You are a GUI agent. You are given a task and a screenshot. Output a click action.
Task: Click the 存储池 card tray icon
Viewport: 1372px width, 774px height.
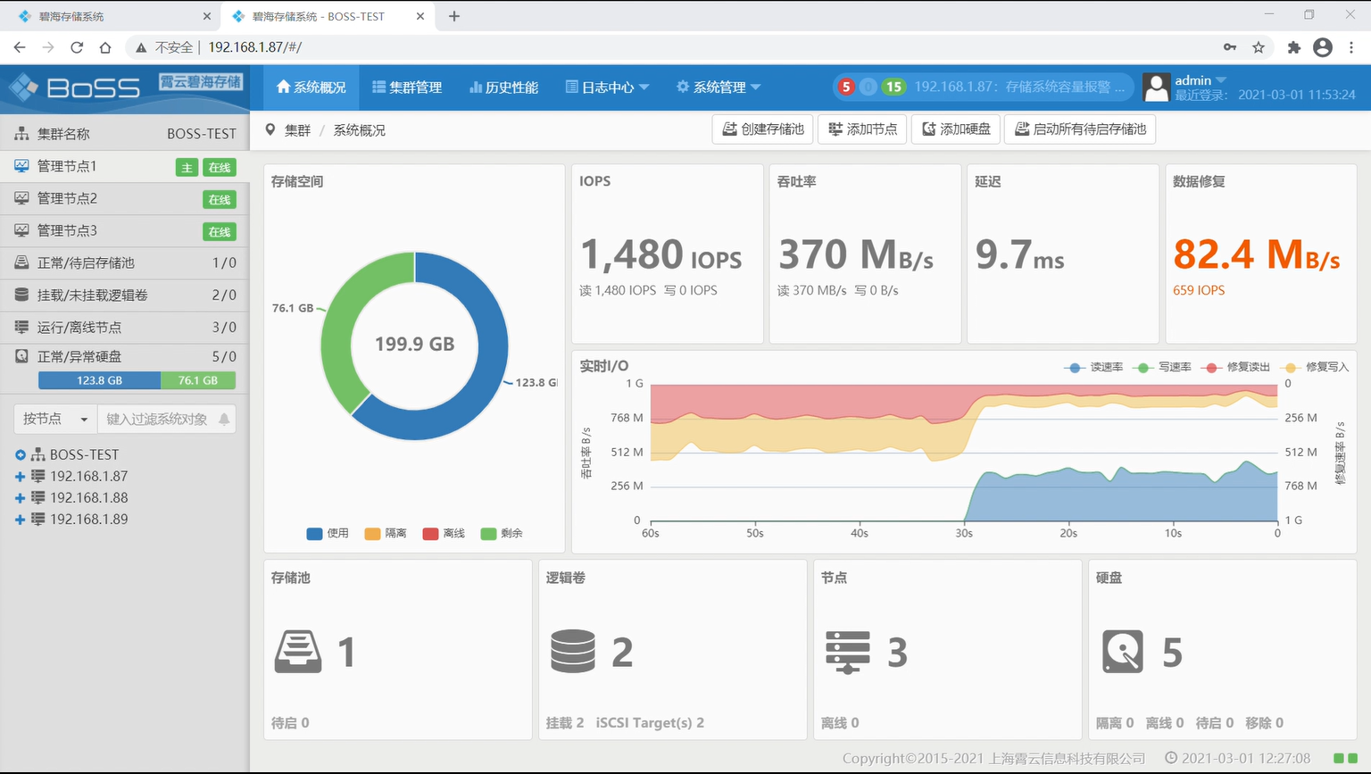[298, 652]
